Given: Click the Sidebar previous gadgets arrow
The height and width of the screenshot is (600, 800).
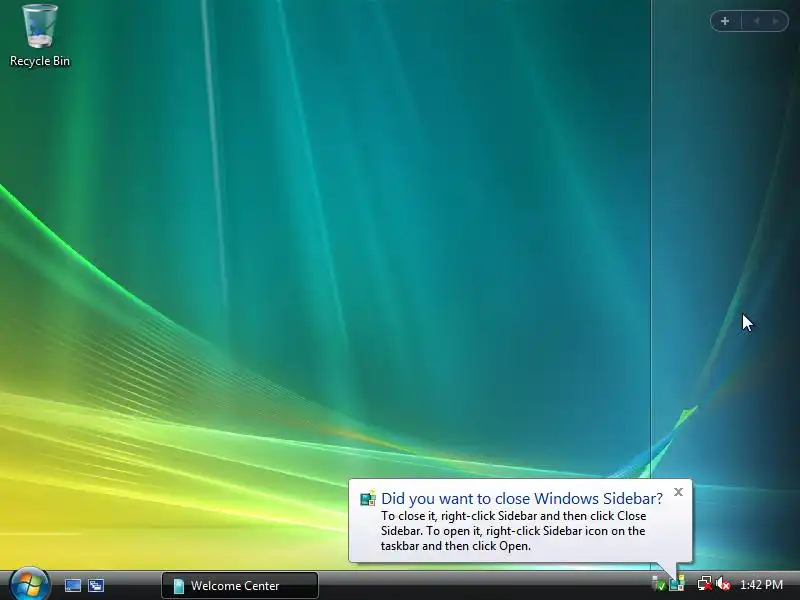Looking at the screenshot, I should 757,21.
